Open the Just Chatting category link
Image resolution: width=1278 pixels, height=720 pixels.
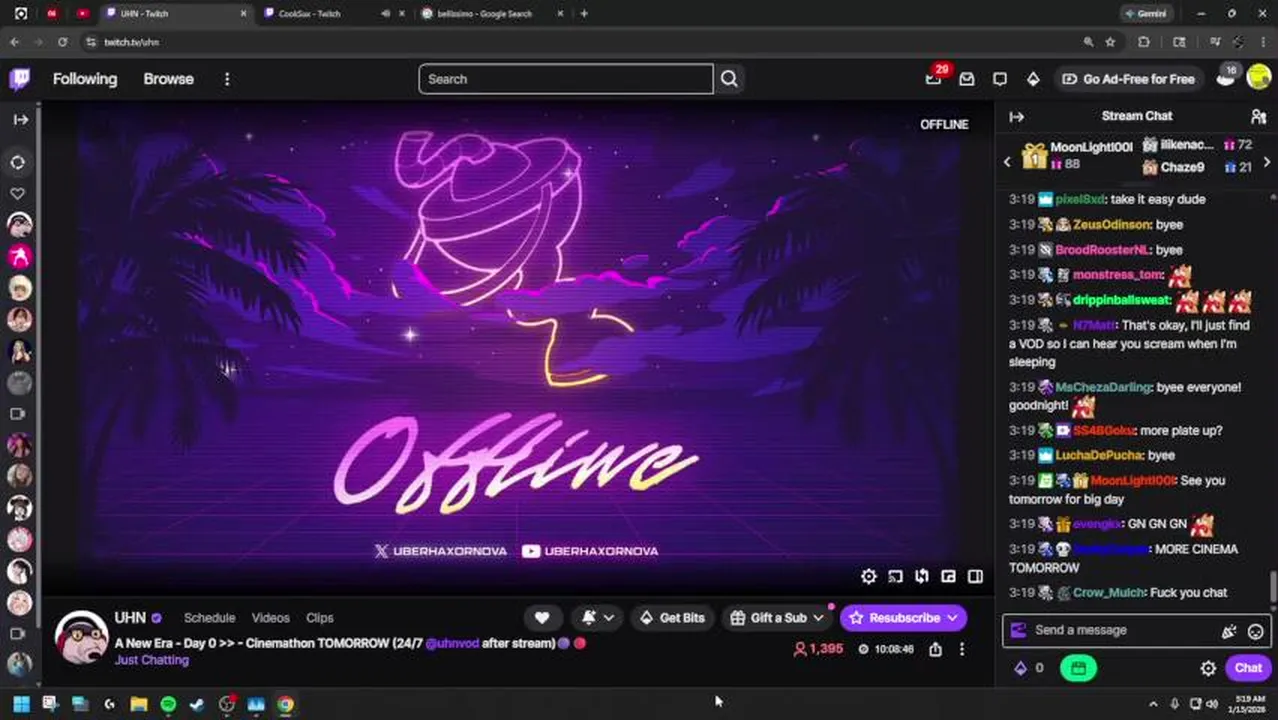click(151, 661)
